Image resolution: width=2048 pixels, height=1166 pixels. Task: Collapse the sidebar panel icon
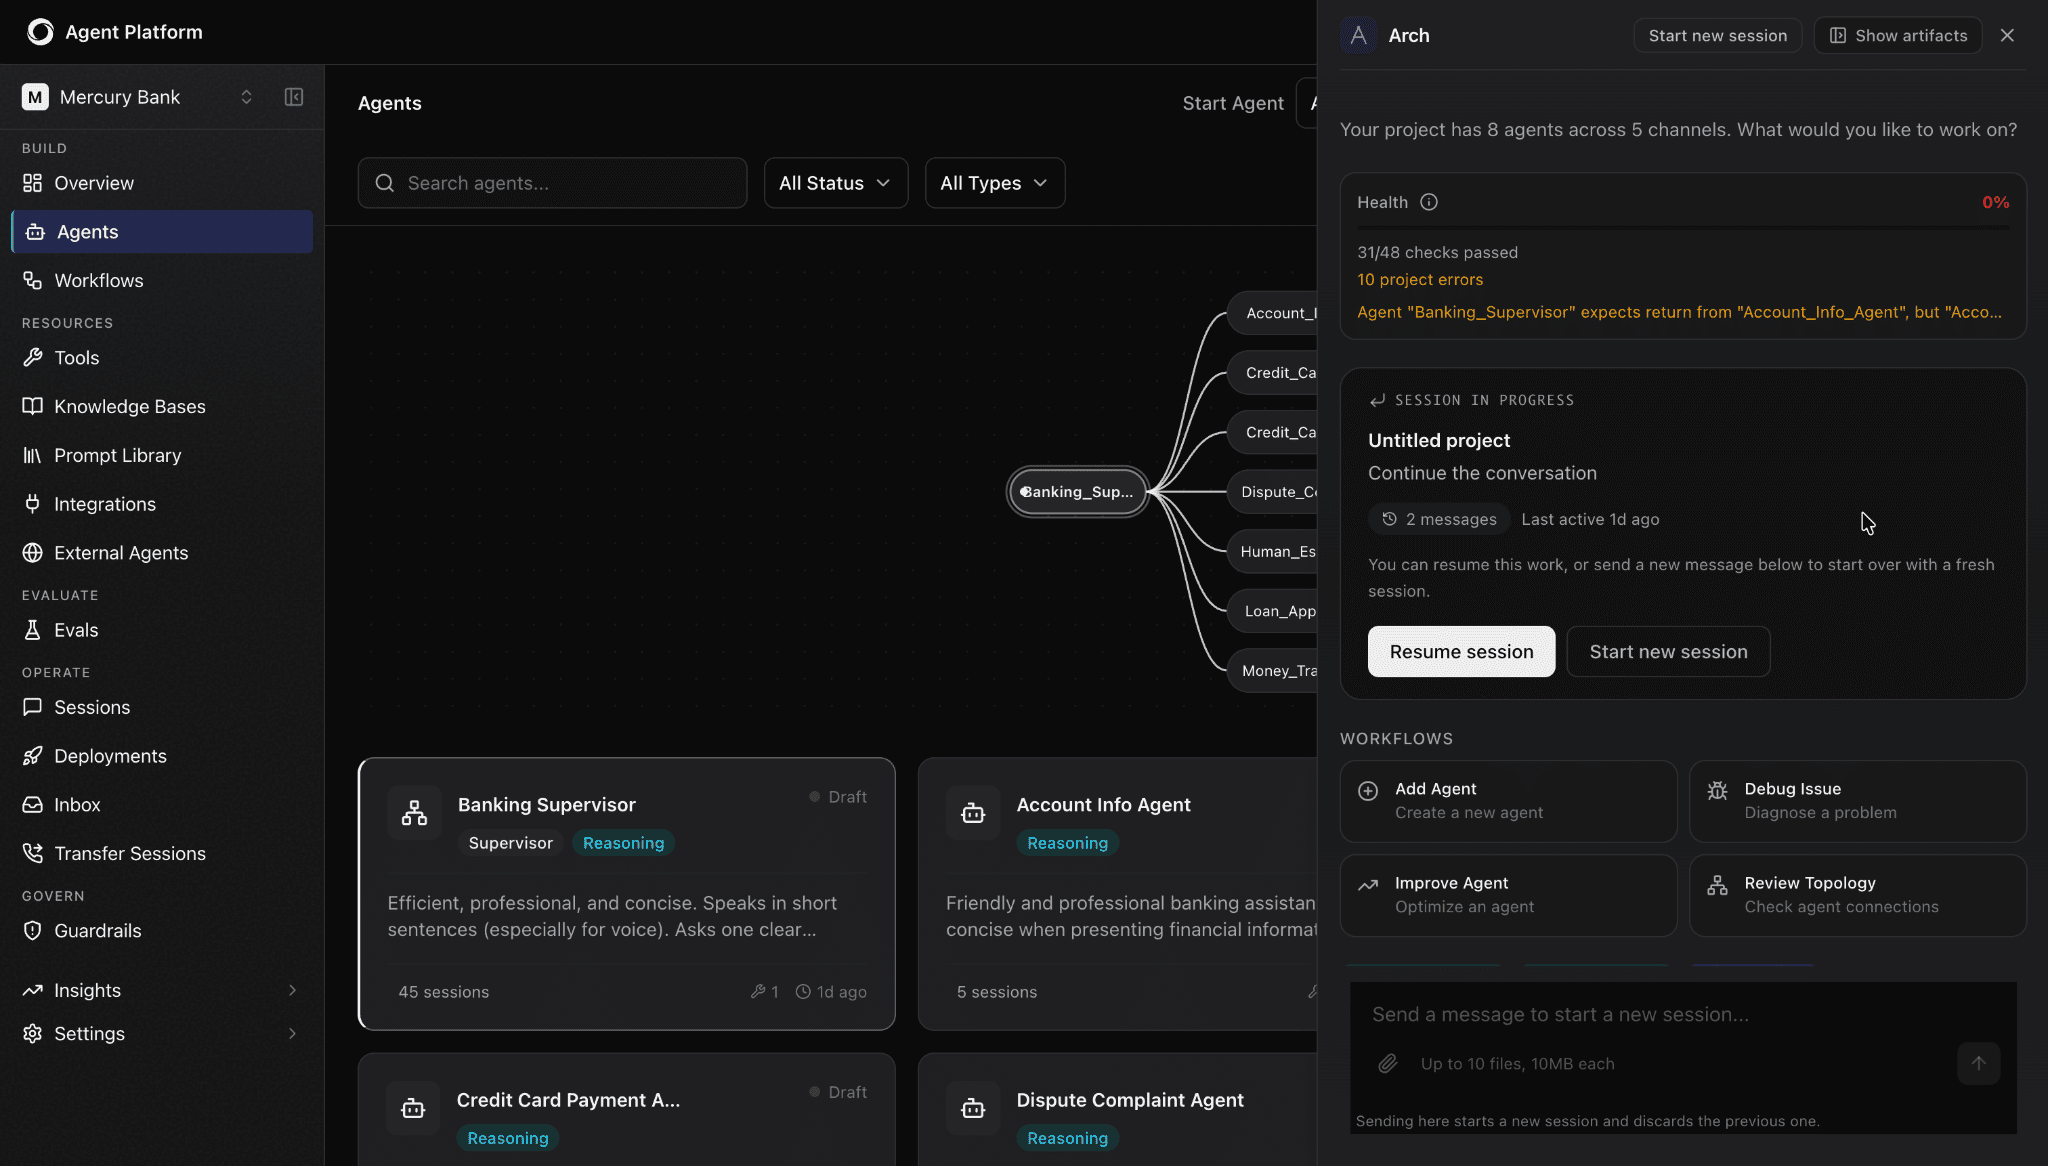click(x=294, y=97)
